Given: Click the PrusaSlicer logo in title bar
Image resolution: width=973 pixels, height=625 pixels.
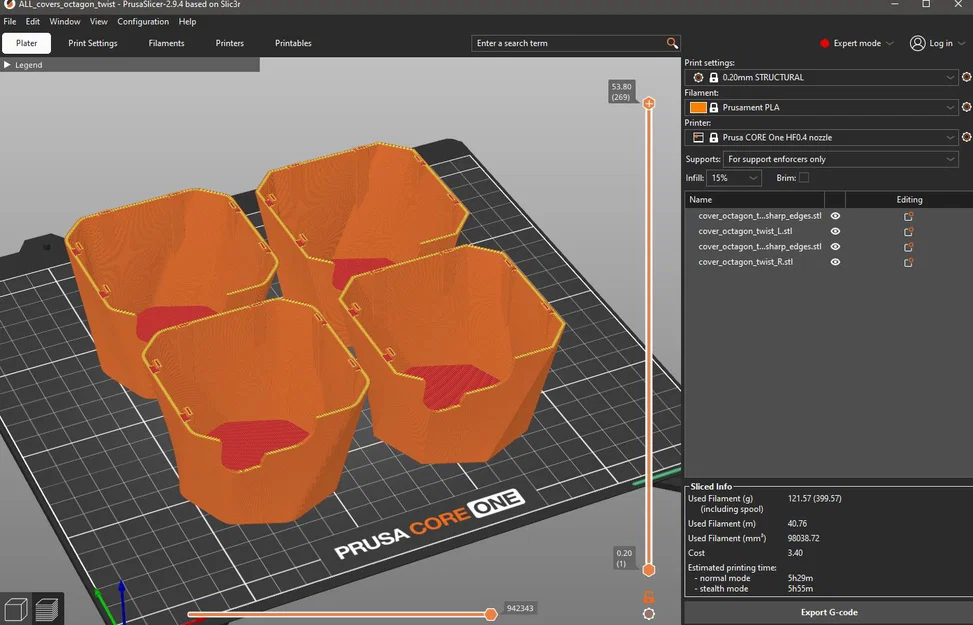Looking at the screenshot, I should click(9, 4).
